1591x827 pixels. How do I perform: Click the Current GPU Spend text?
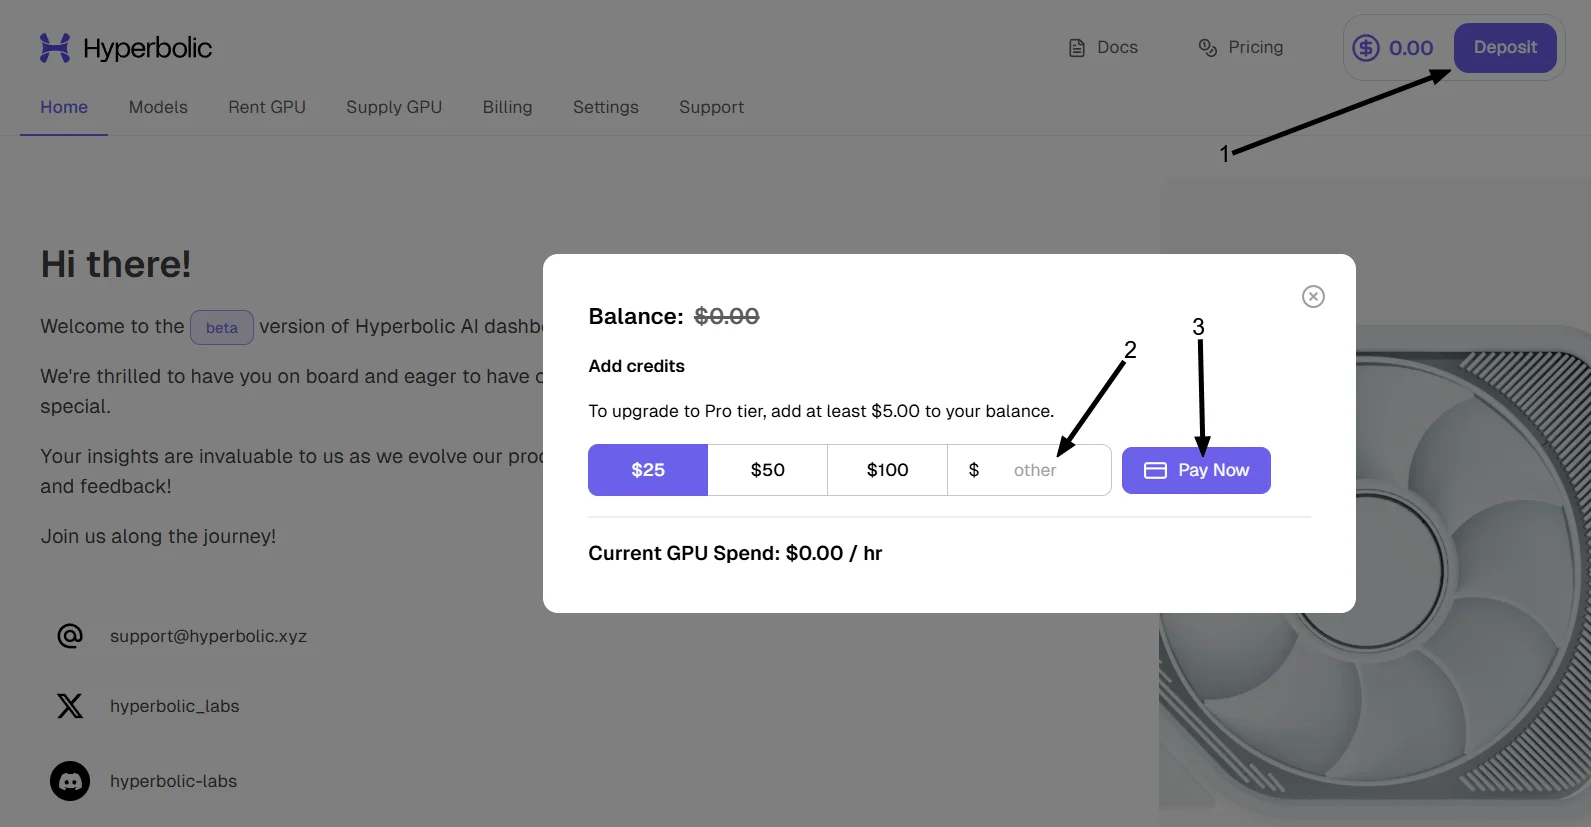pyautogui.click(x=735, y=553)
